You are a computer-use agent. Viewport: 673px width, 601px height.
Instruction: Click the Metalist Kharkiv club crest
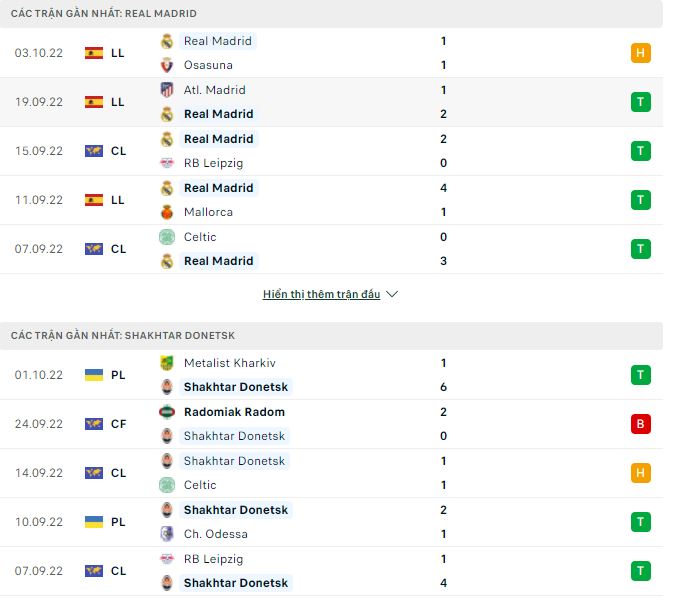[x=167, y=363]
